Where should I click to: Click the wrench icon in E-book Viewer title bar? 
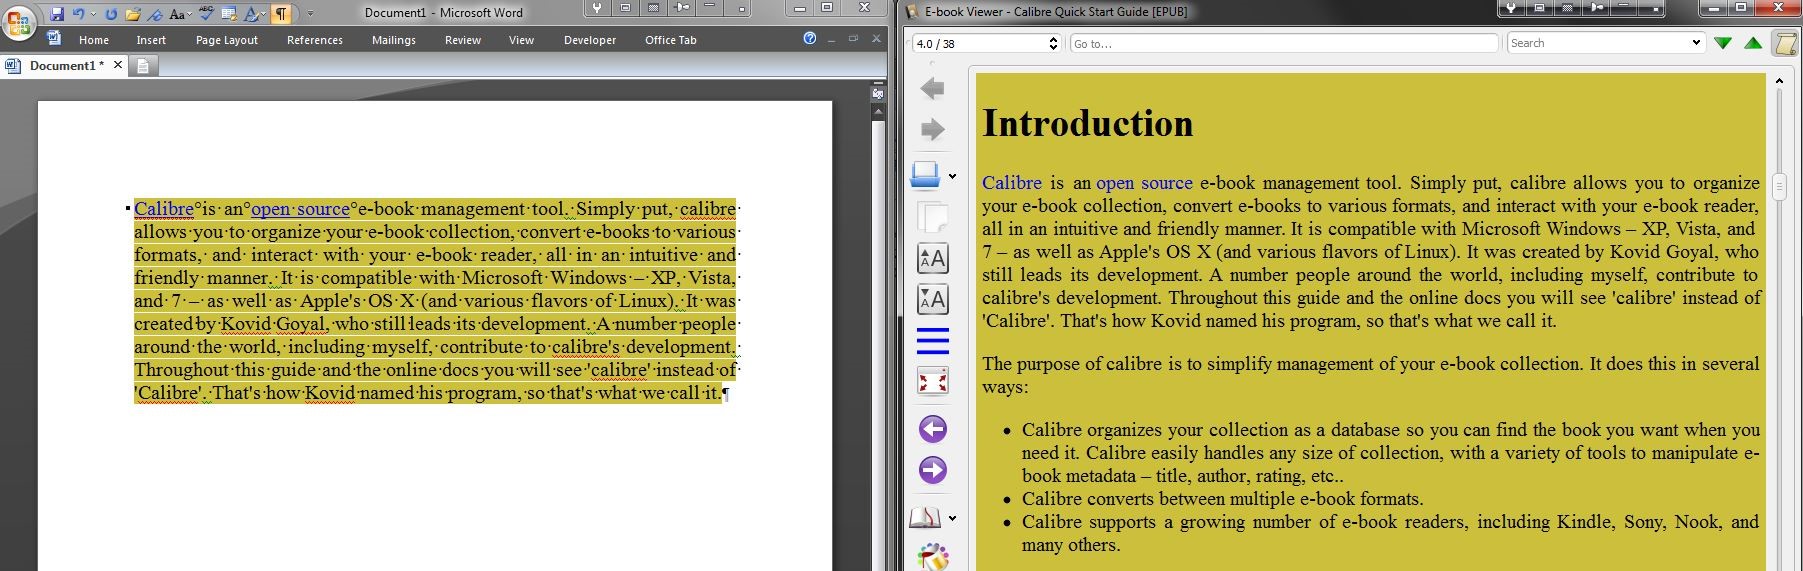(x=1510, y=8)
